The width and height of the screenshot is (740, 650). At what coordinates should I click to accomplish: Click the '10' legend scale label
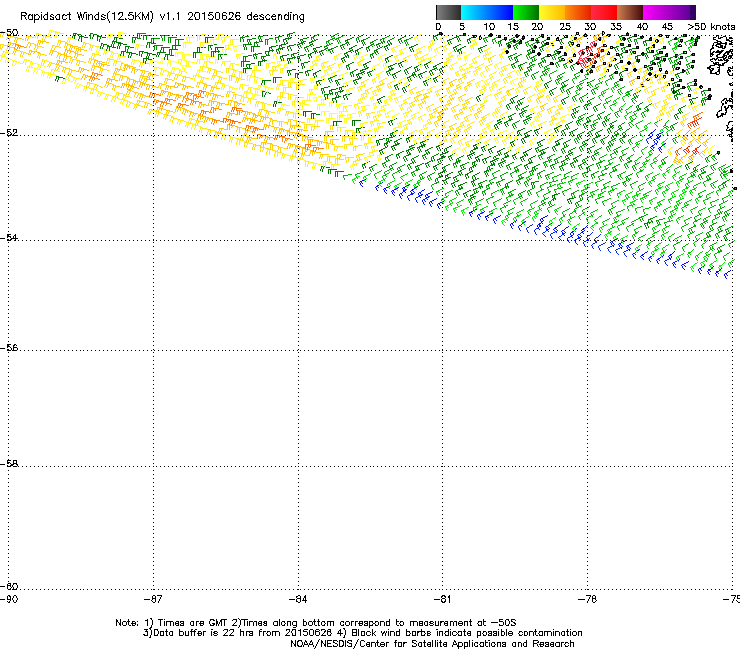(489, 27)
